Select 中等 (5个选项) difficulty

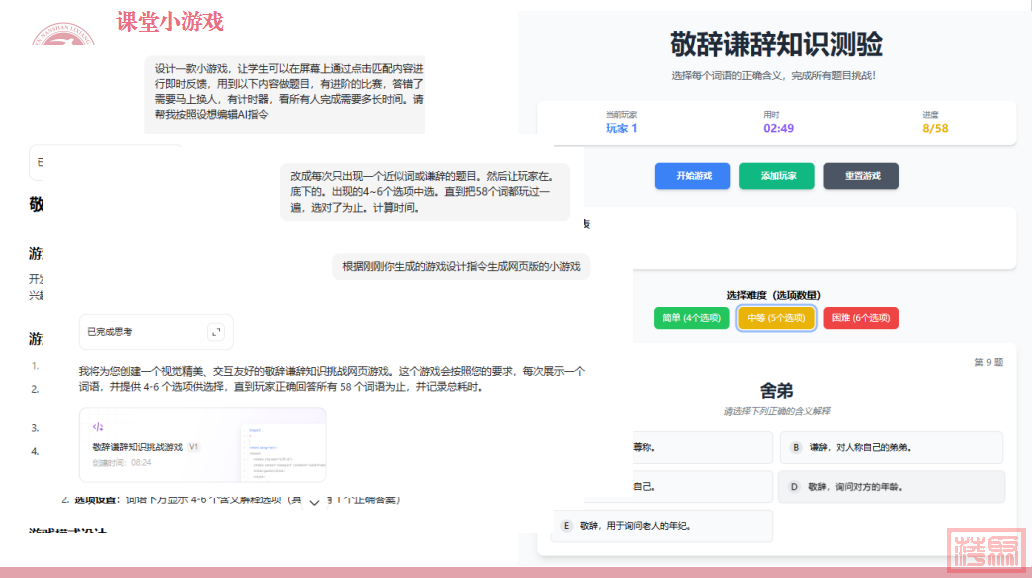(776, 318)
